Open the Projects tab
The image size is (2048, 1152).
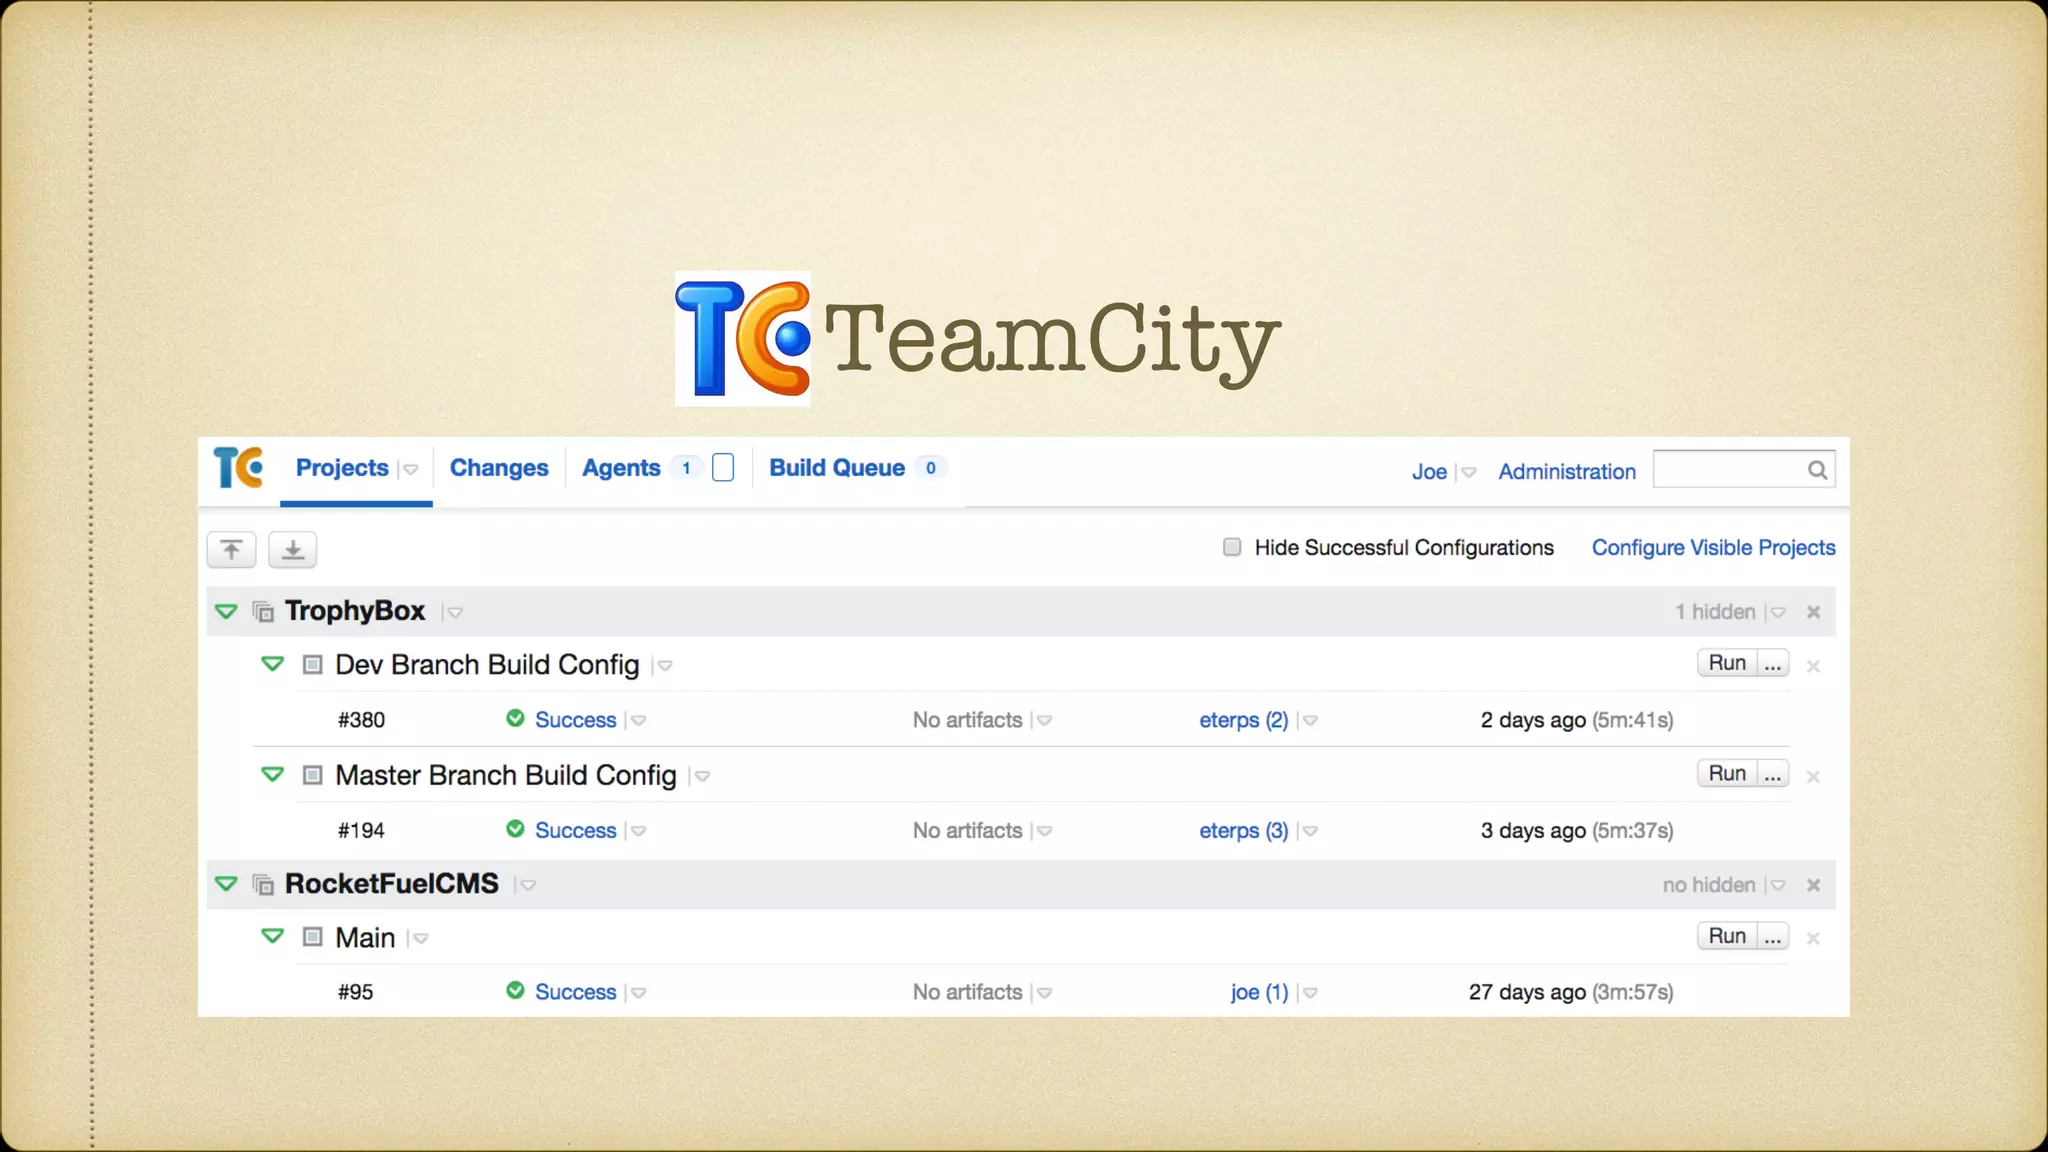click(x=342, y=468)
